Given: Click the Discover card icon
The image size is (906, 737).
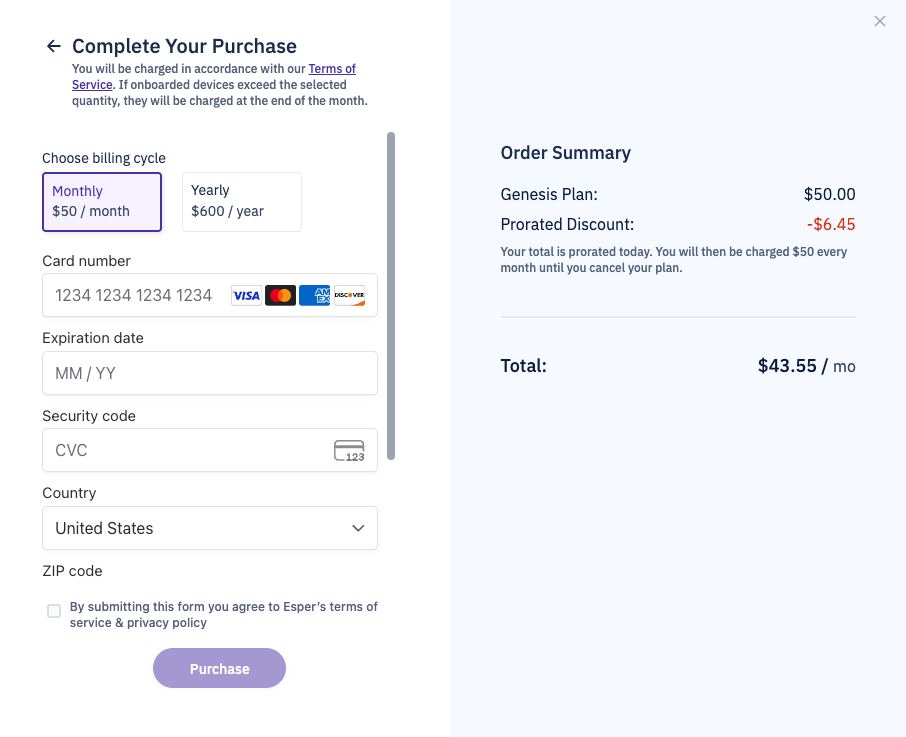Looking at the screenshot, I should click(x=349, y=294).
